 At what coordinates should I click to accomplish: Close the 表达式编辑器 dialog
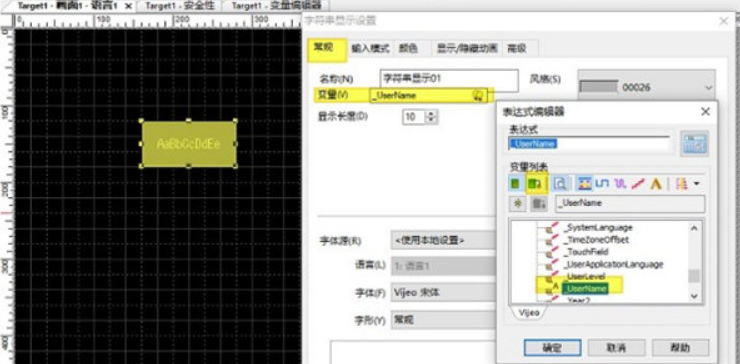click(x=705, y=111)
